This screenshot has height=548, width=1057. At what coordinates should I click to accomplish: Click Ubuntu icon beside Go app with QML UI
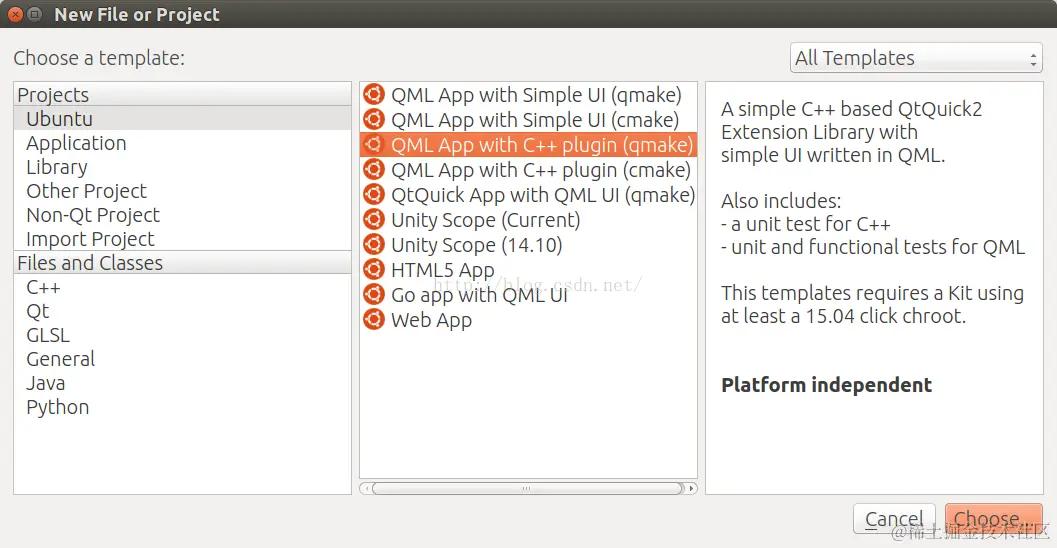374,295
